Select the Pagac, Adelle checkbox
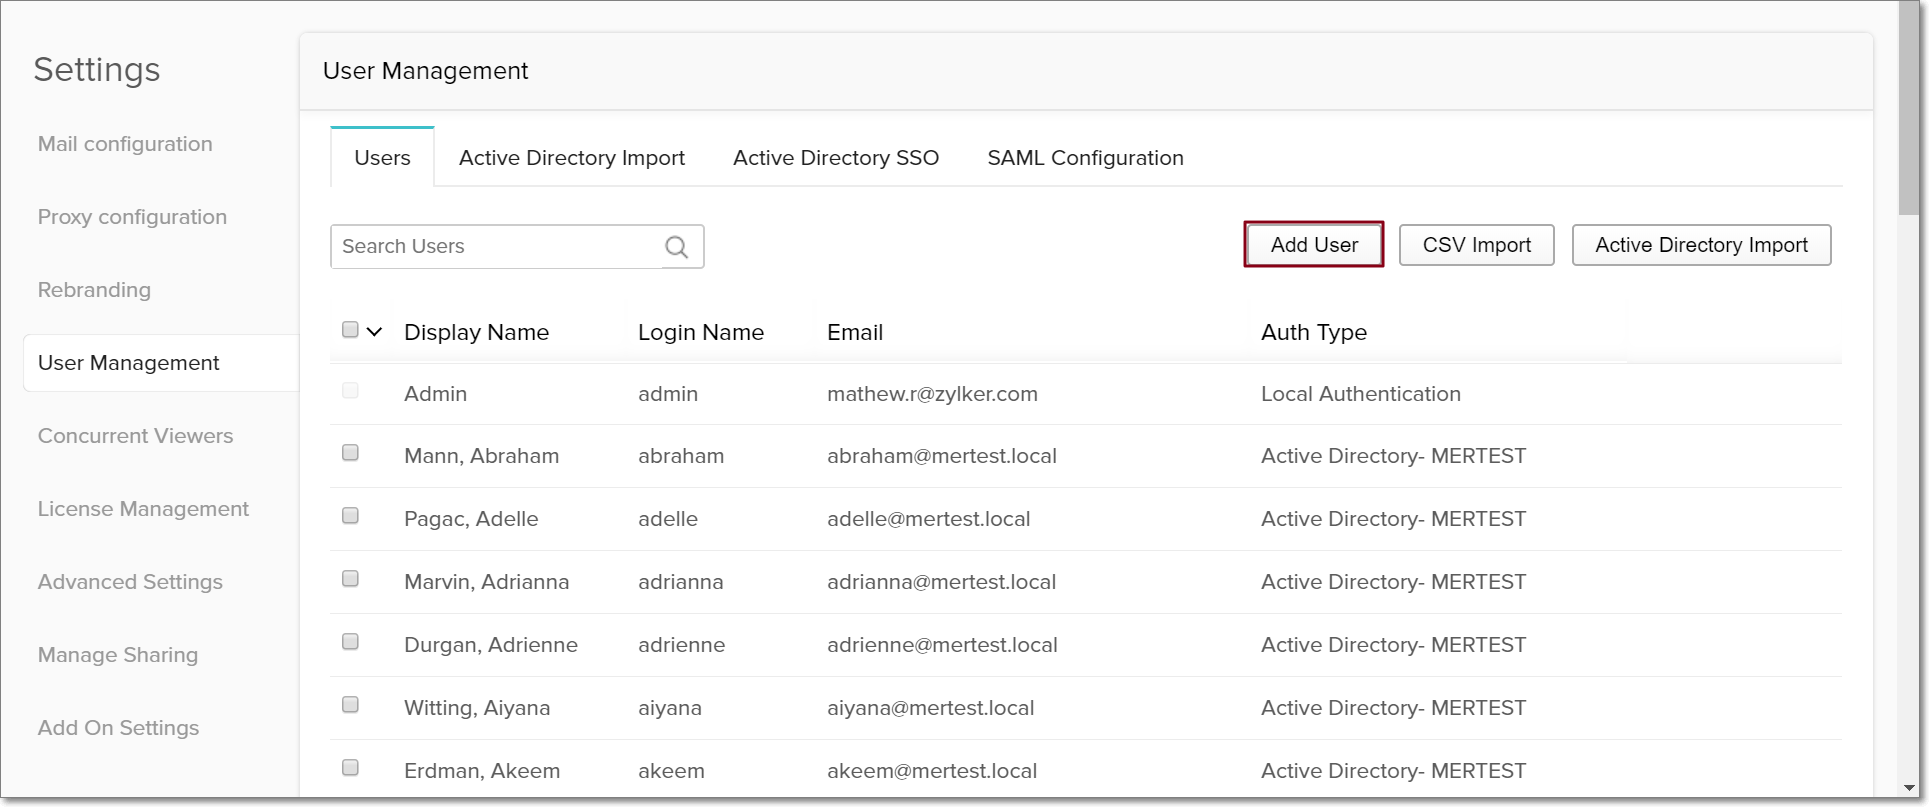The image size is (1929, 807). pyautogui.click(x=350, y=516)
